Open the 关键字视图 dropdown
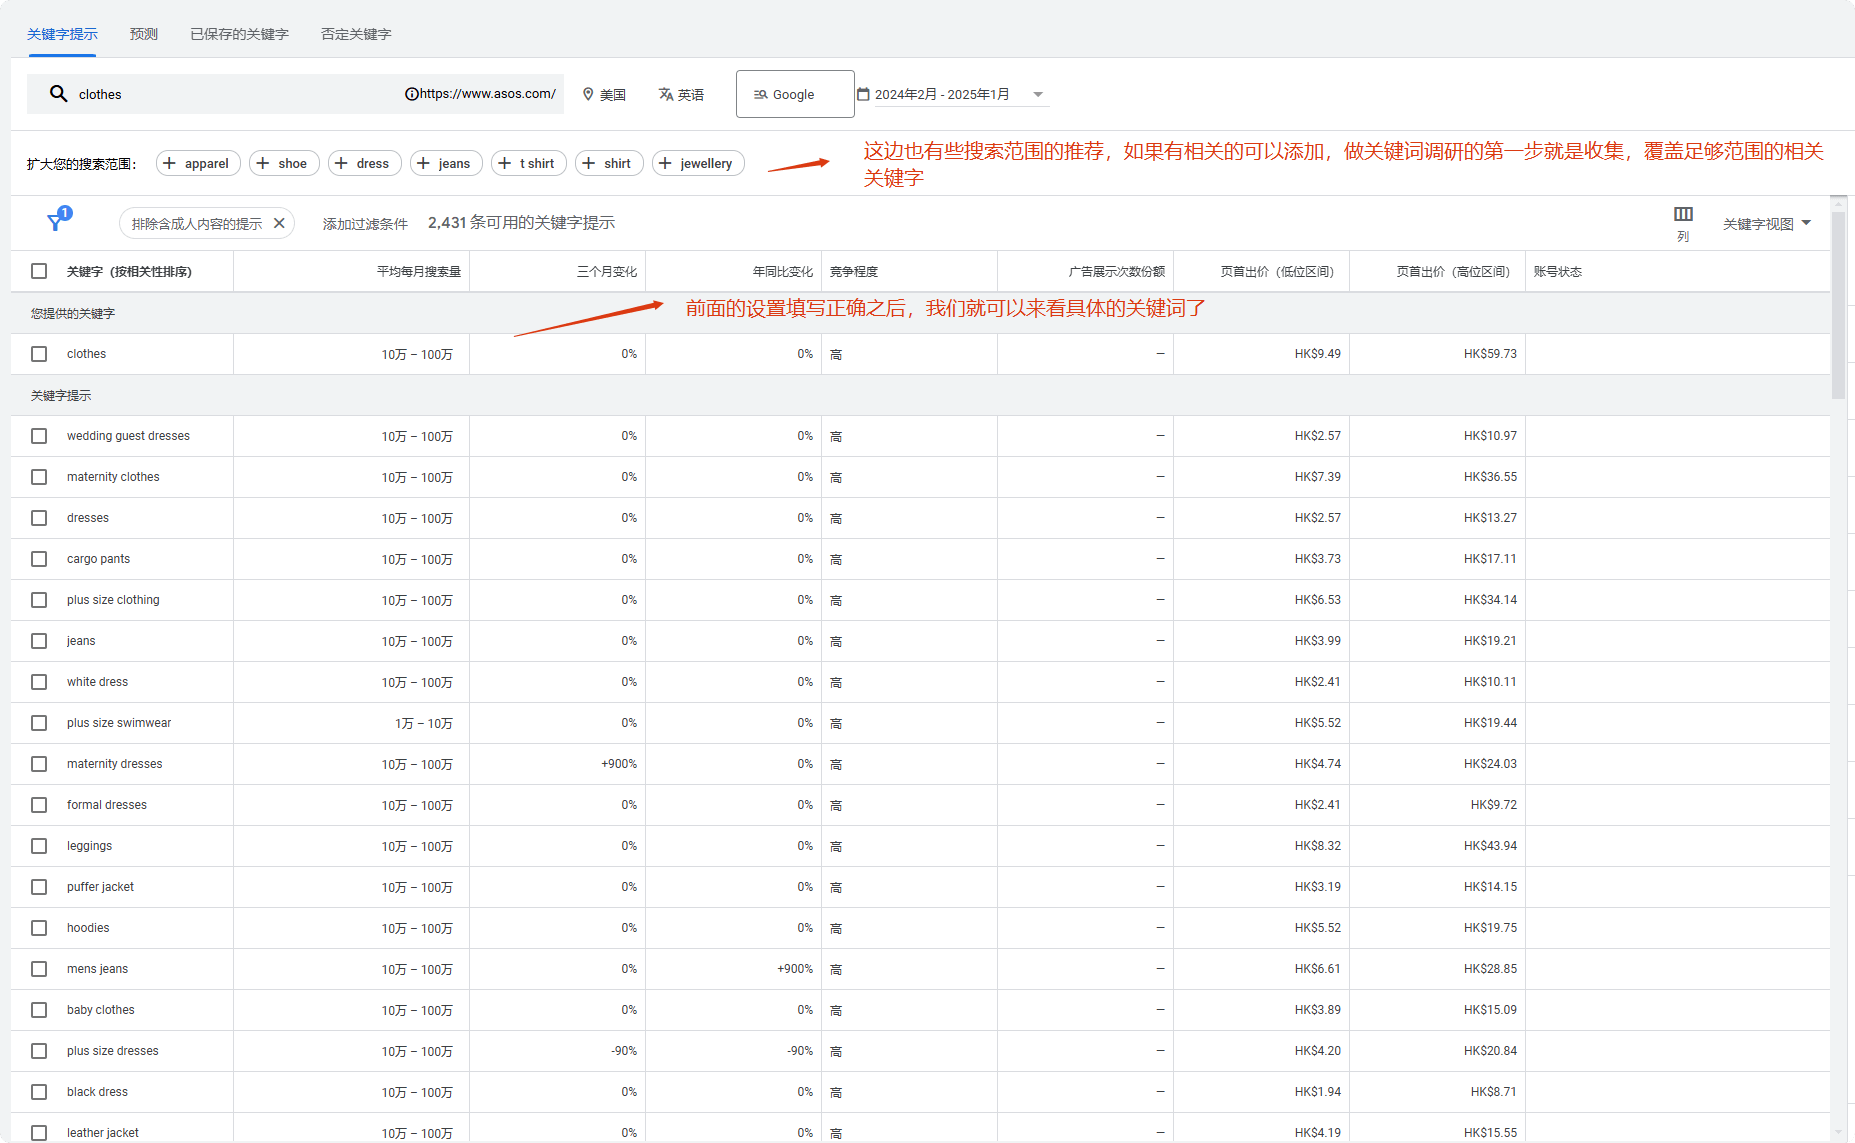This screenshot has width=1855, height=1143. tap(1767, 224)
